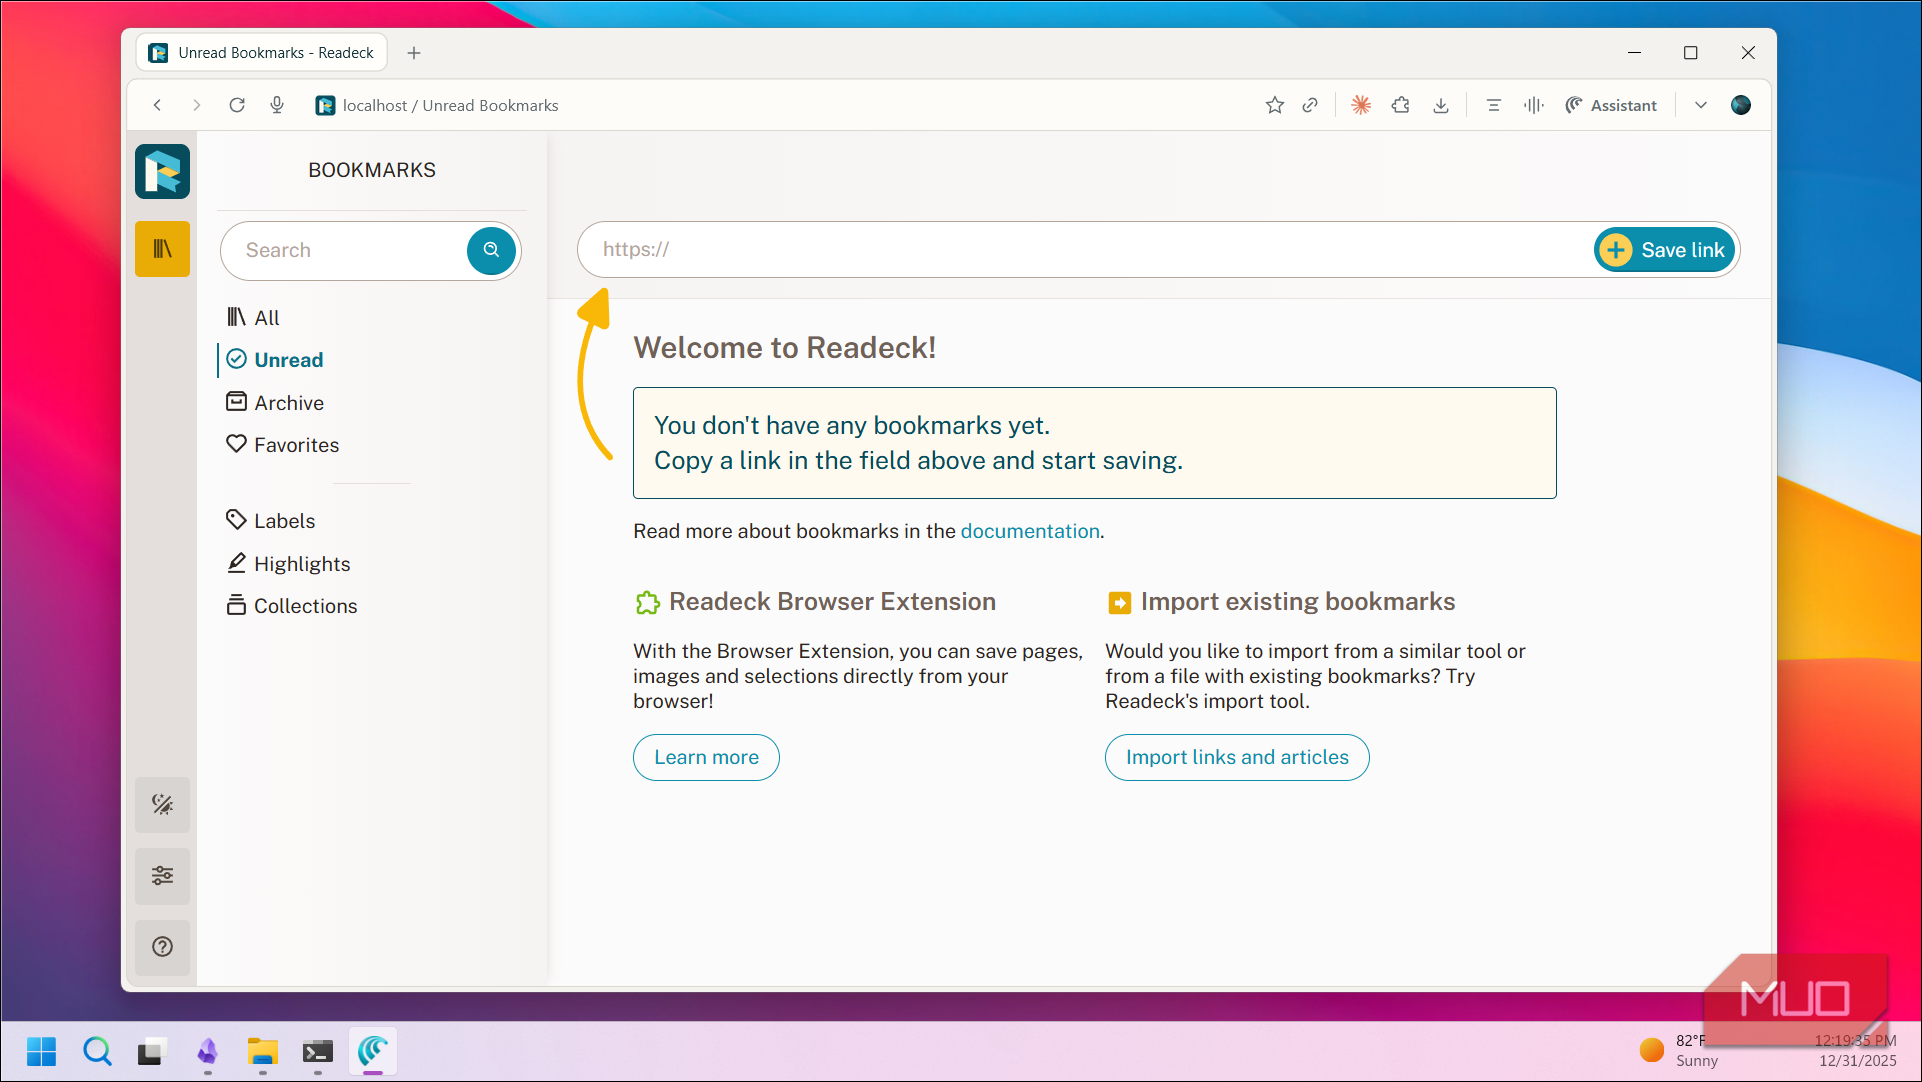Show All bookmarks
Image resolution: width=1922 pixels, height=1082 pixels.
(x=253, y=317)
